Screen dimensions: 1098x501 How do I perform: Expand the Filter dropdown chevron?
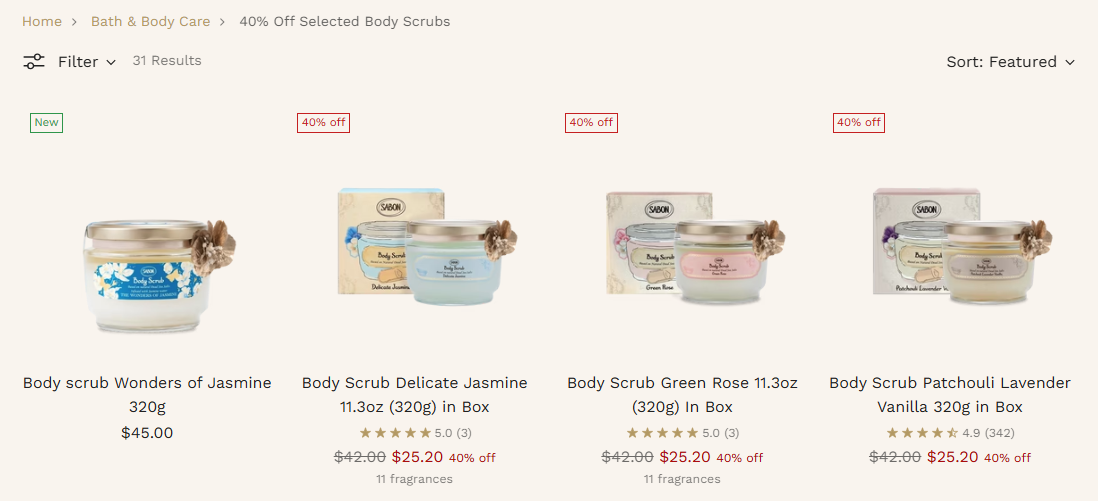click(x=111, y=62)
